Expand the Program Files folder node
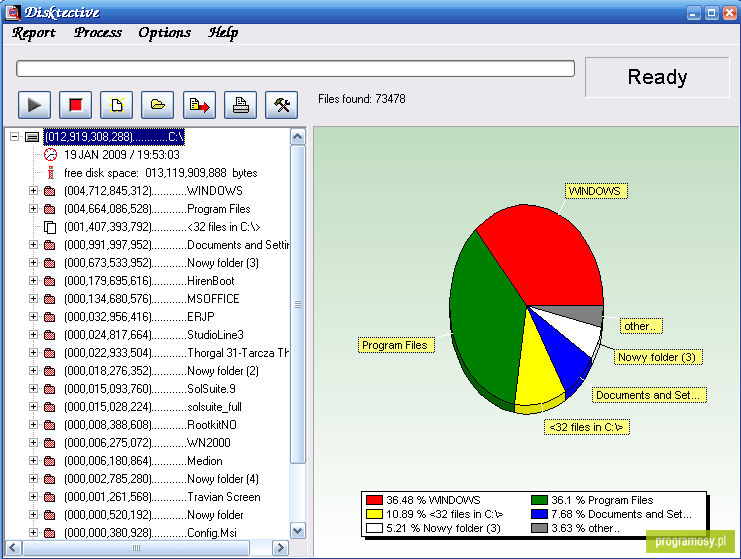The image size is (741, 559). pos(33,208)
